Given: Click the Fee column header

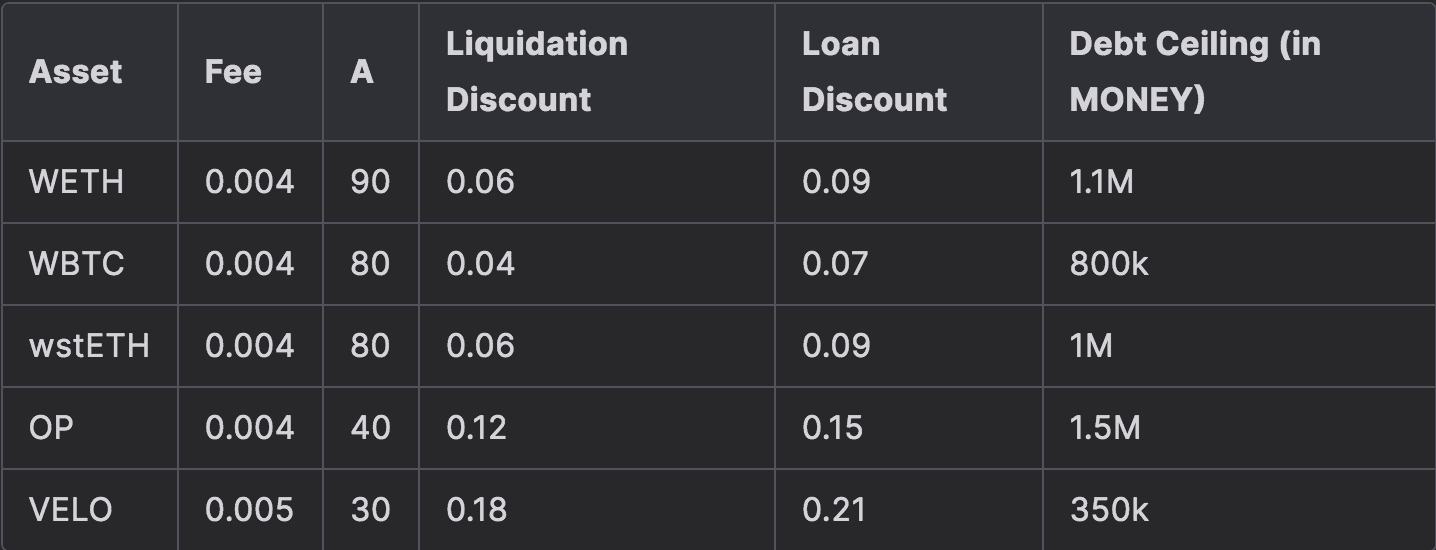Looking at the screenshot, I should click(233, 72).
